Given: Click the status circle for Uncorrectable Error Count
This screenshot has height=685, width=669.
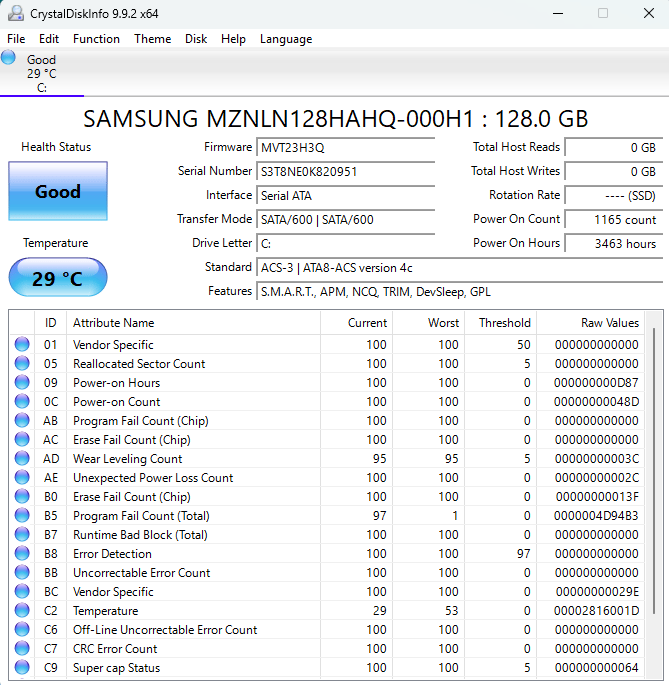Looking at the screenshot, I should [22, 572].
